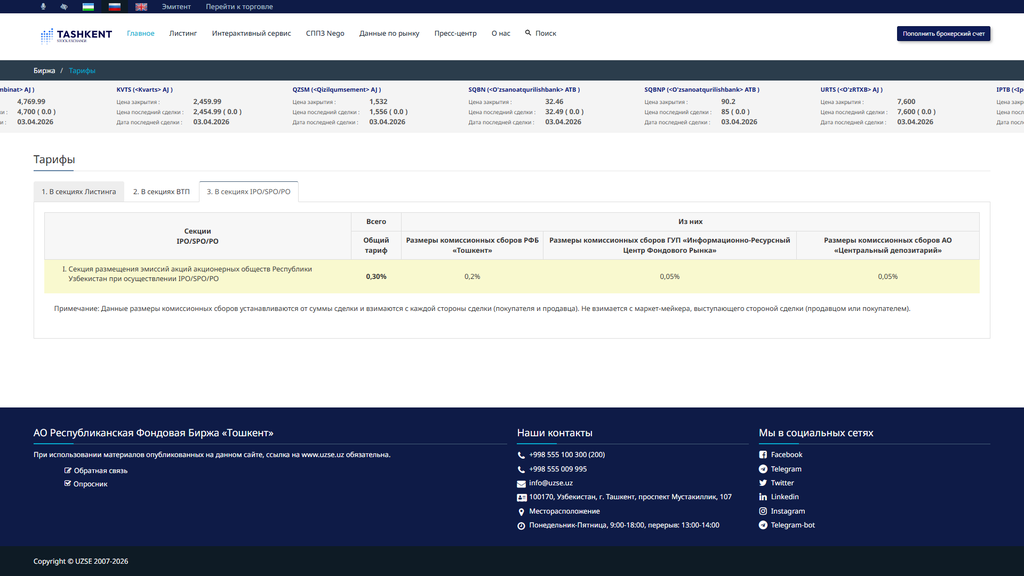Open the KVTS ticker entry

tap(145, 89)
